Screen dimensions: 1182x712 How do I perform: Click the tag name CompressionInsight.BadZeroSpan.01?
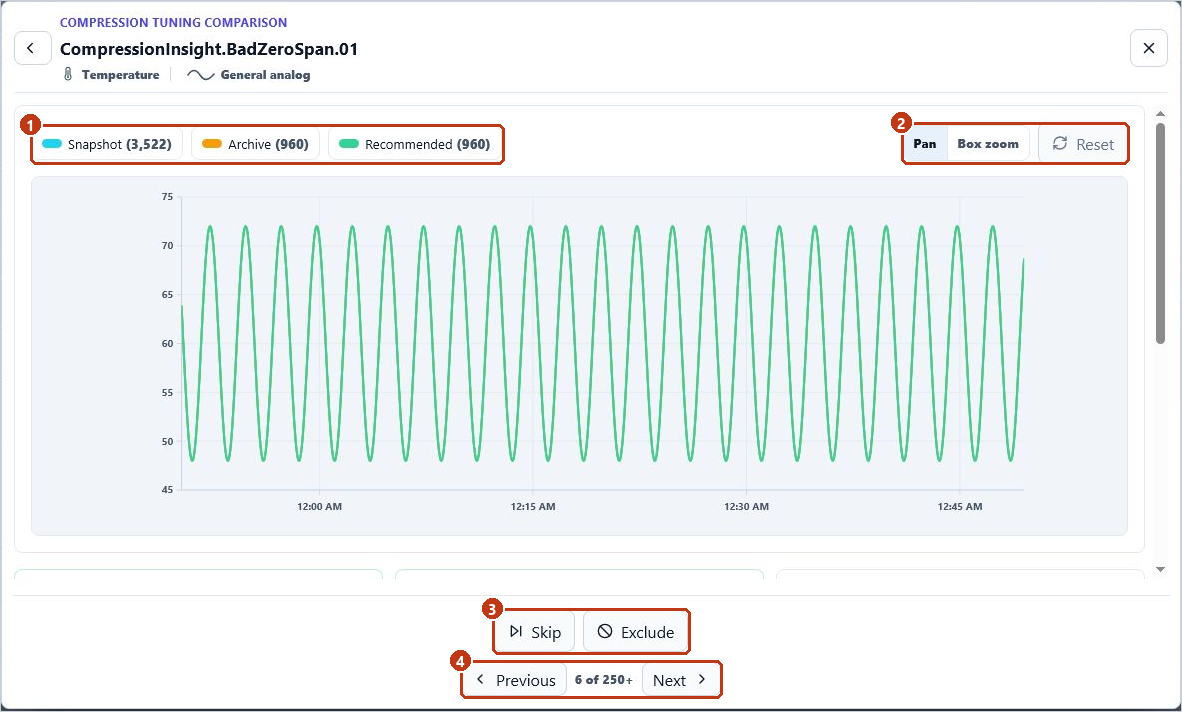pyautogui.click(x=209, y=49)
